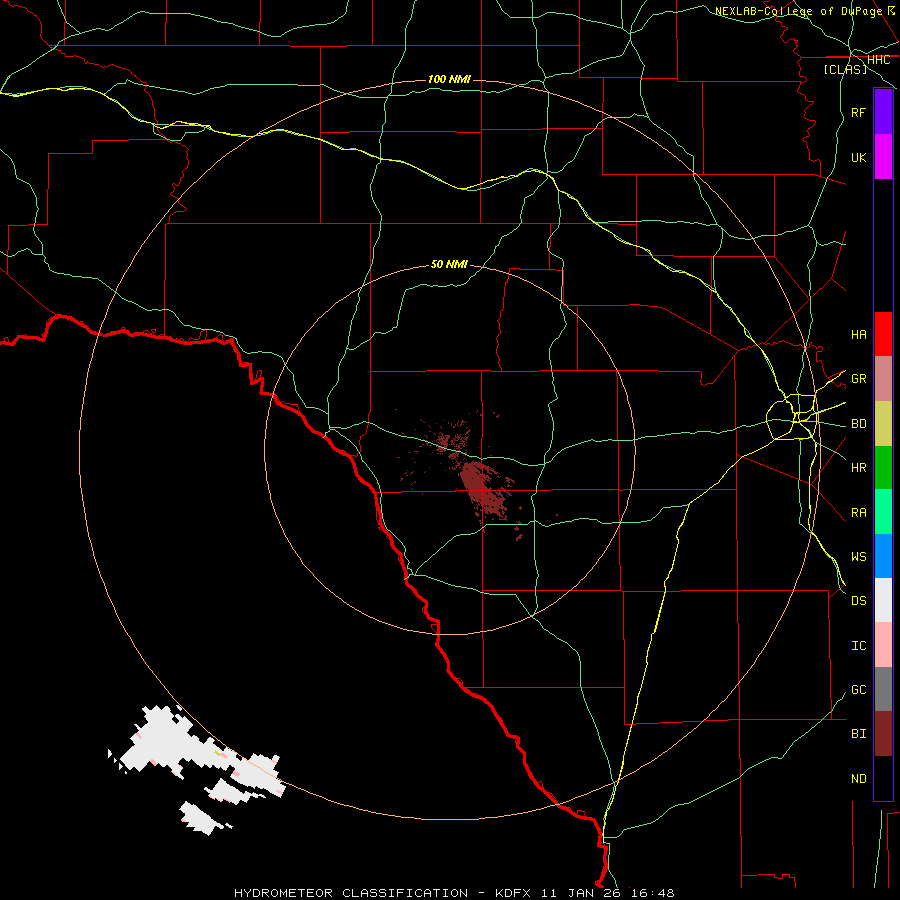Choose the IC pink legend swatch
Screen dimensions: 900x900
tap(883, 645)
